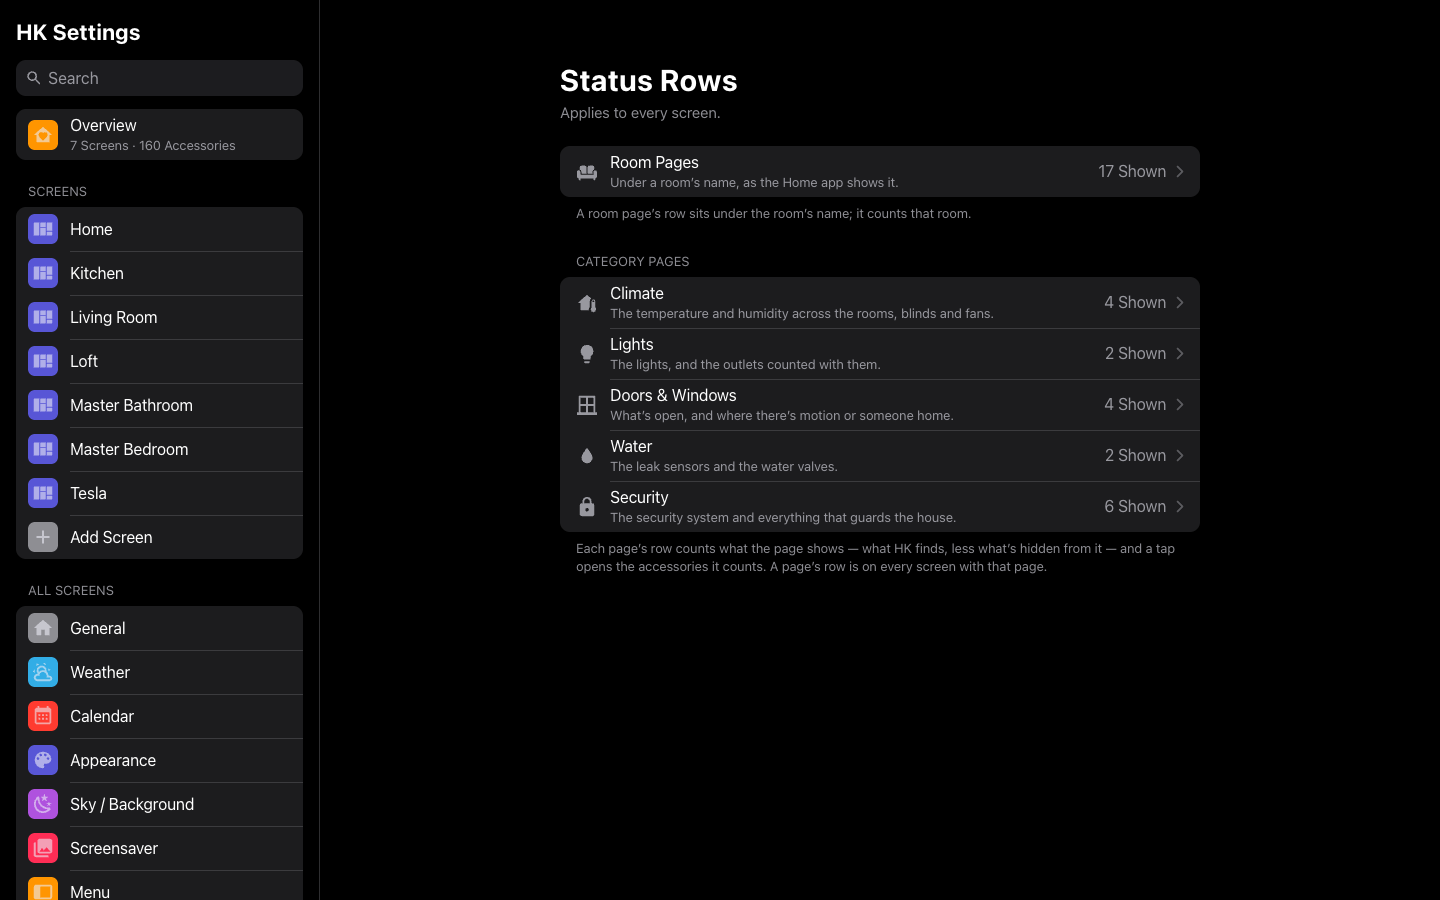Select Living Room in sidebar
This screenshot has height=900, width=1440.
coord(159,317)
